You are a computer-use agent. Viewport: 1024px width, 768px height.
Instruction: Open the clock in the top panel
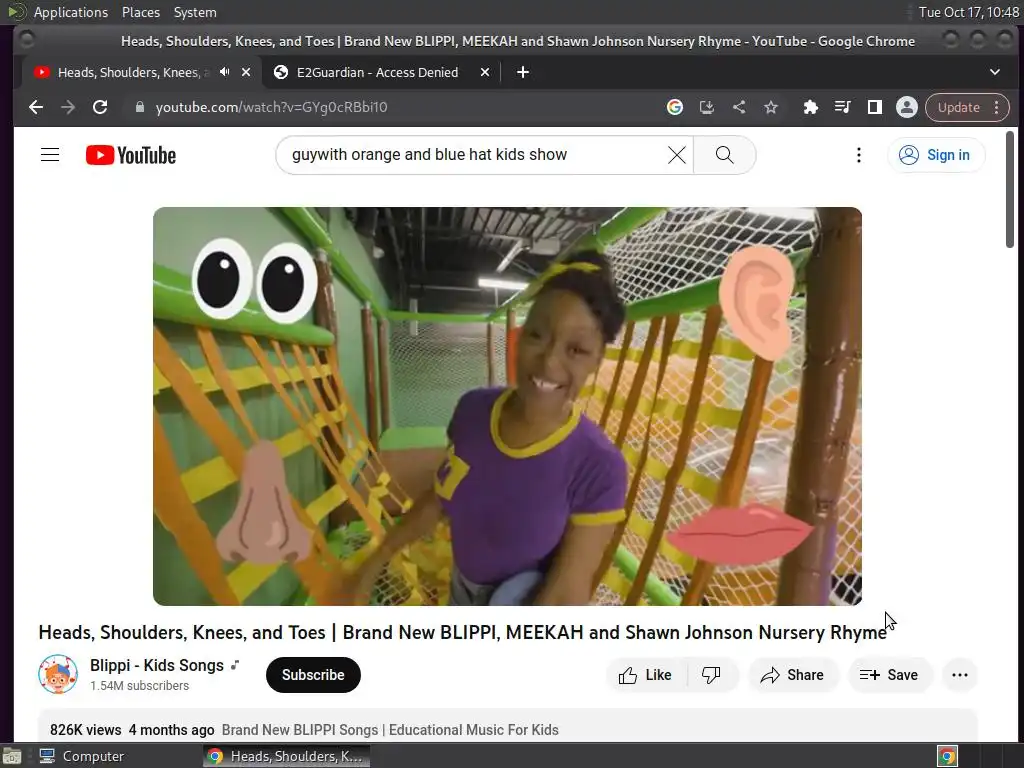click(968, 12)
